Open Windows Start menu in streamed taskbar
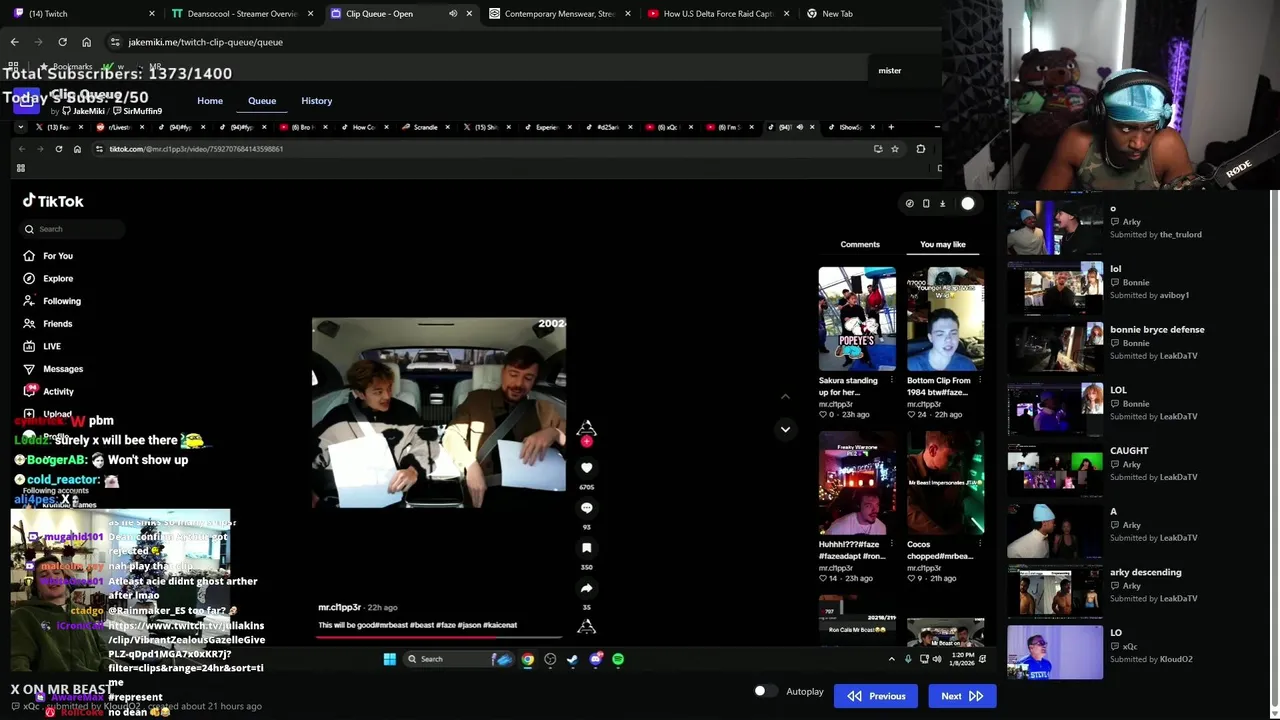This screenshot has height=720, width=1280. pyautogui.click(x=389, y=659)
